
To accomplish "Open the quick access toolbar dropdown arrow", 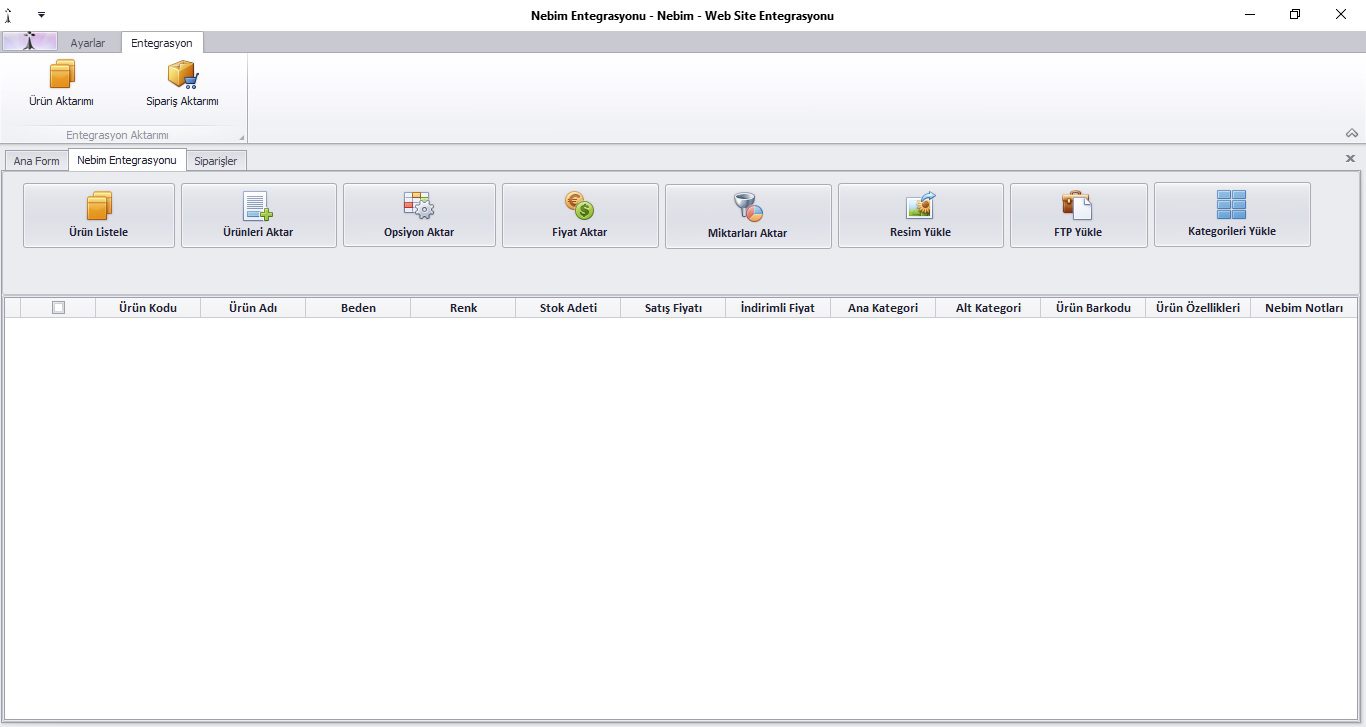I will pos(42,15).
